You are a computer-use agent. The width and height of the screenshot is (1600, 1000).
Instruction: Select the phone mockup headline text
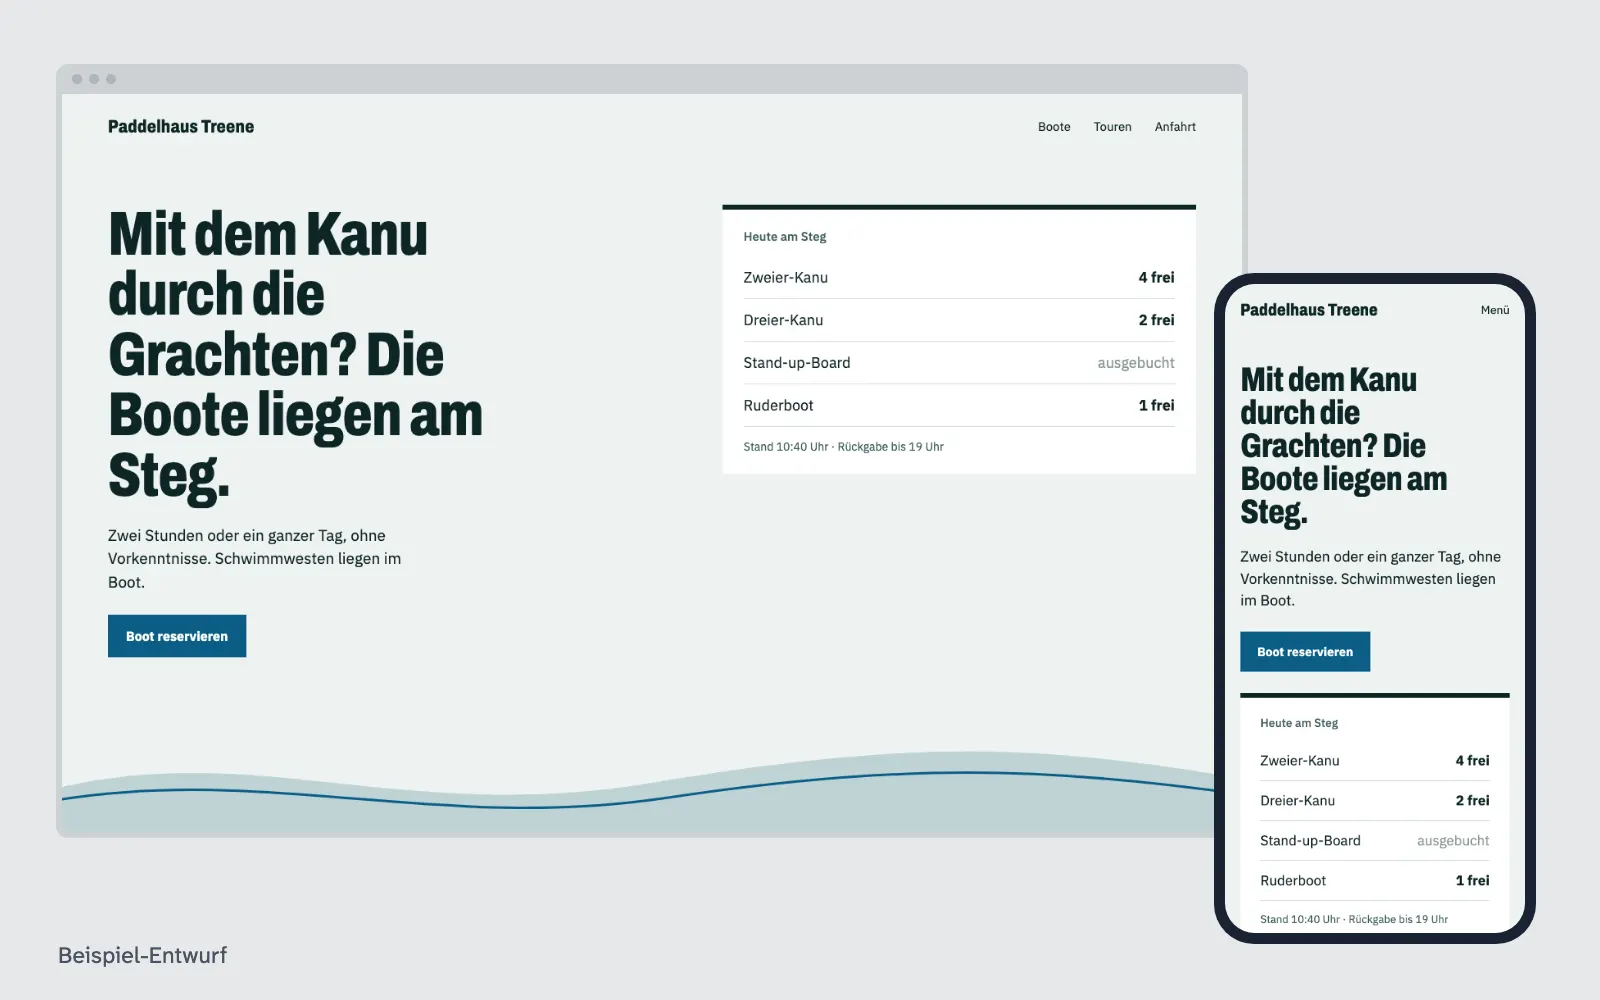pyautogui.click(x=1344, y=446)
